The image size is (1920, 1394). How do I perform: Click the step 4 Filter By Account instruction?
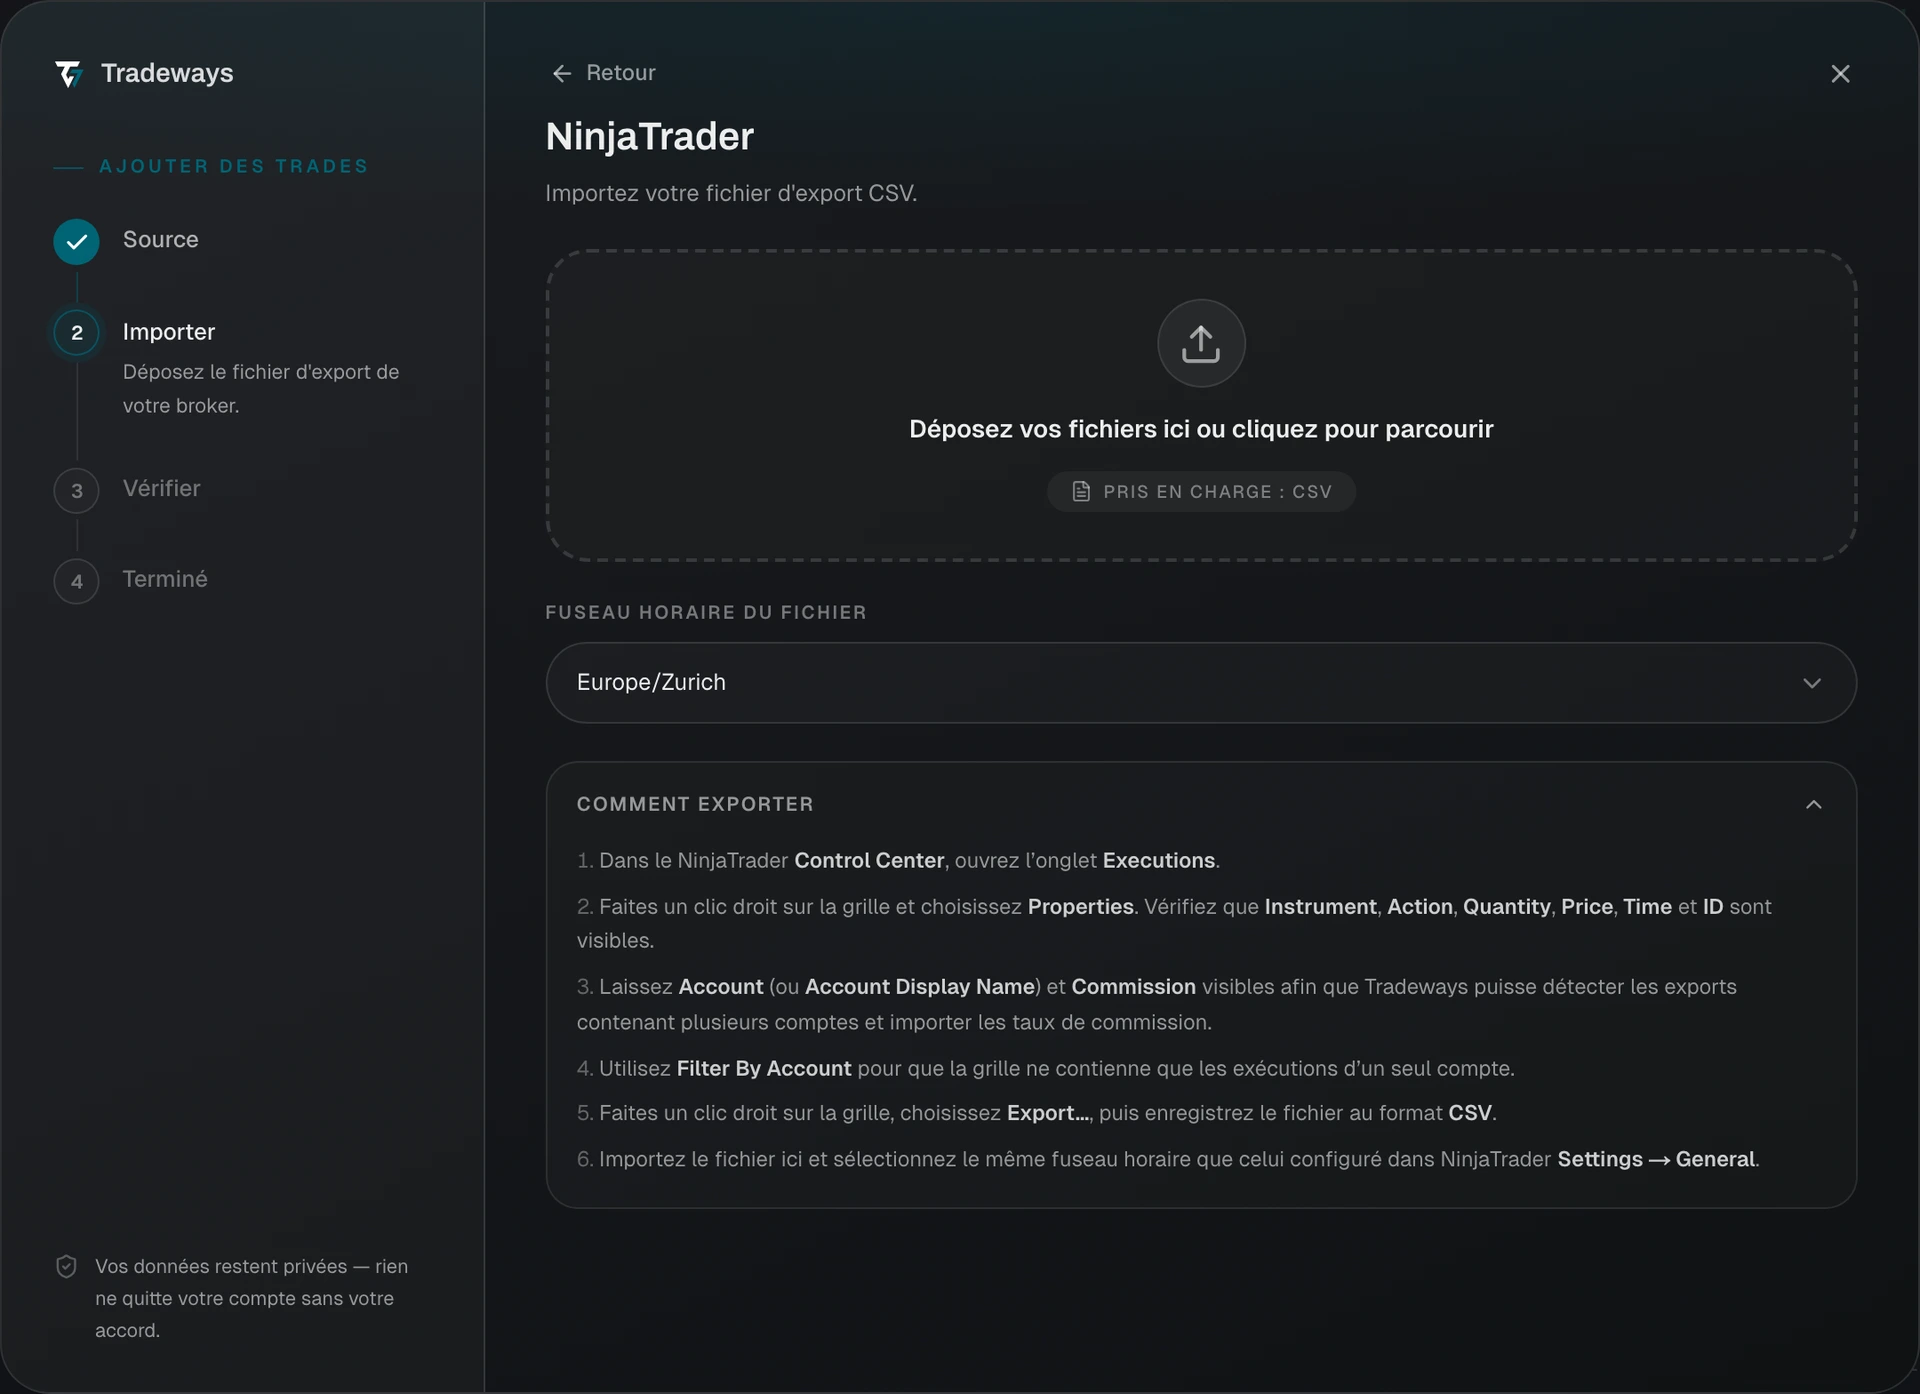(x=1046, y=1068)
